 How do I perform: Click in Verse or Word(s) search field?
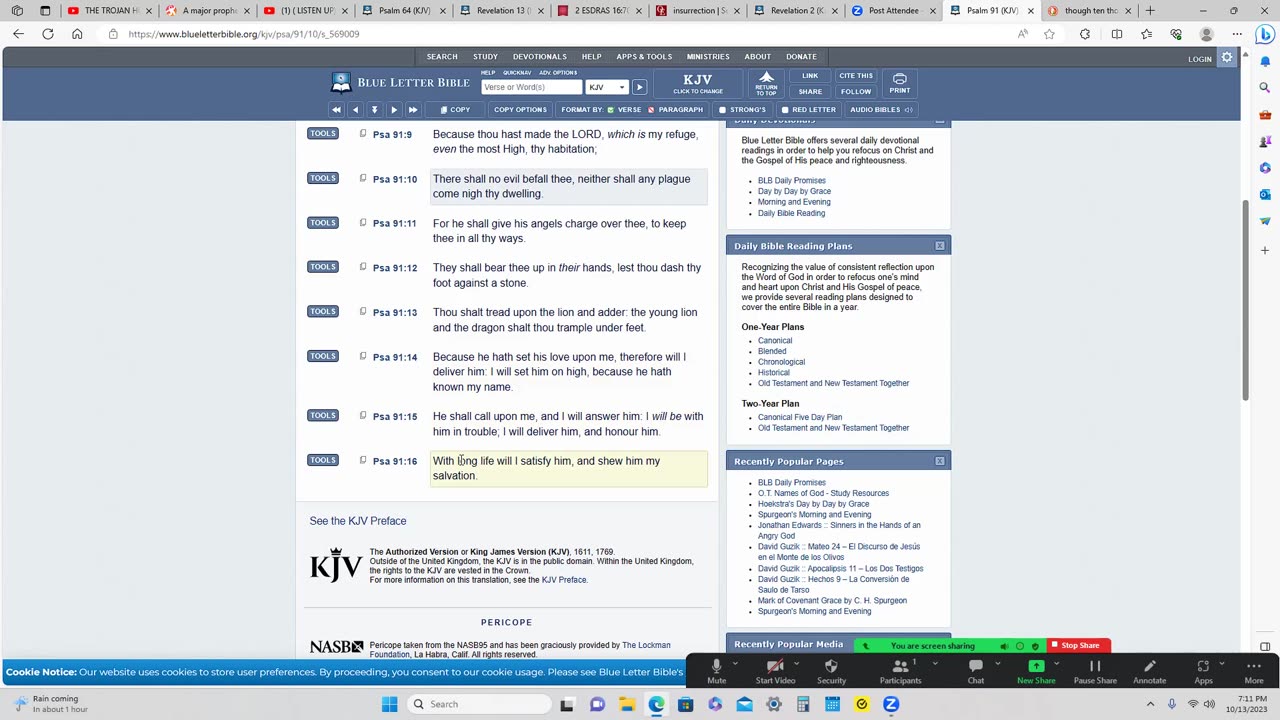click(x=530, y=87)
